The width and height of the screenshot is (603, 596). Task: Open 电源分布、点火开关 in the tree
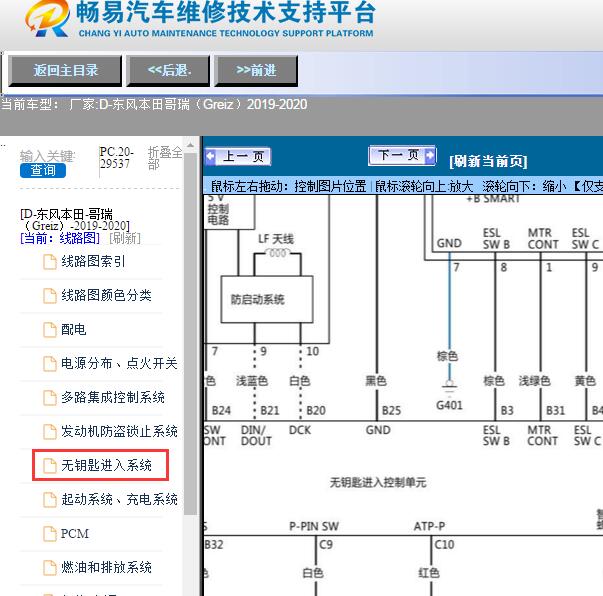(119, 363)
